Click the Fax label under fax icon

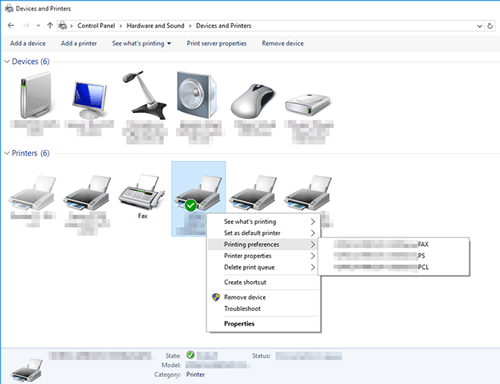point(143,216)
